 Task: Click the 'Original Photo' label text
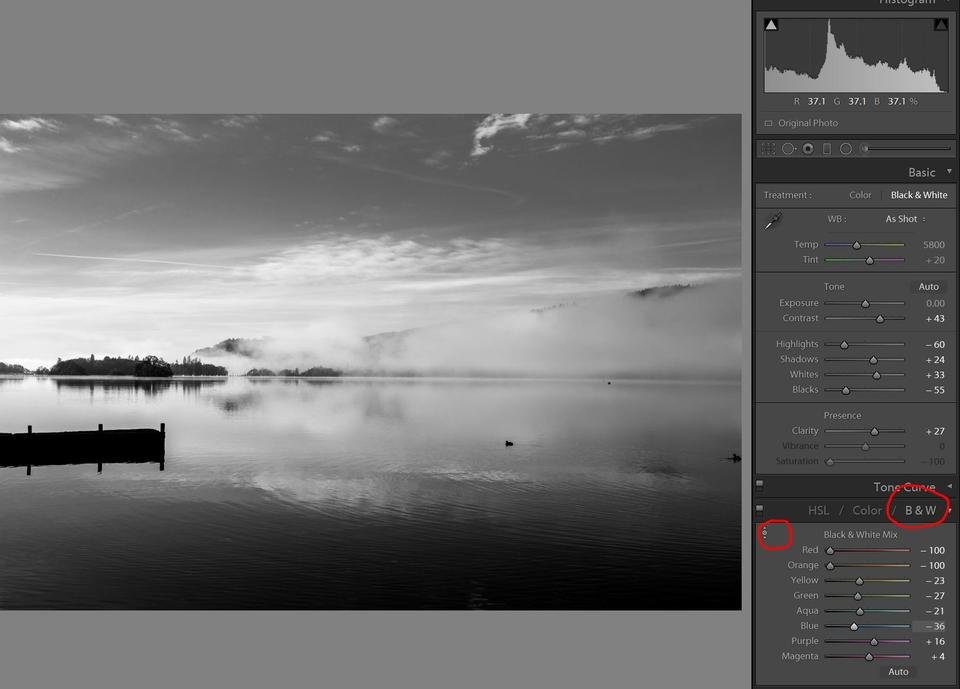808,123
